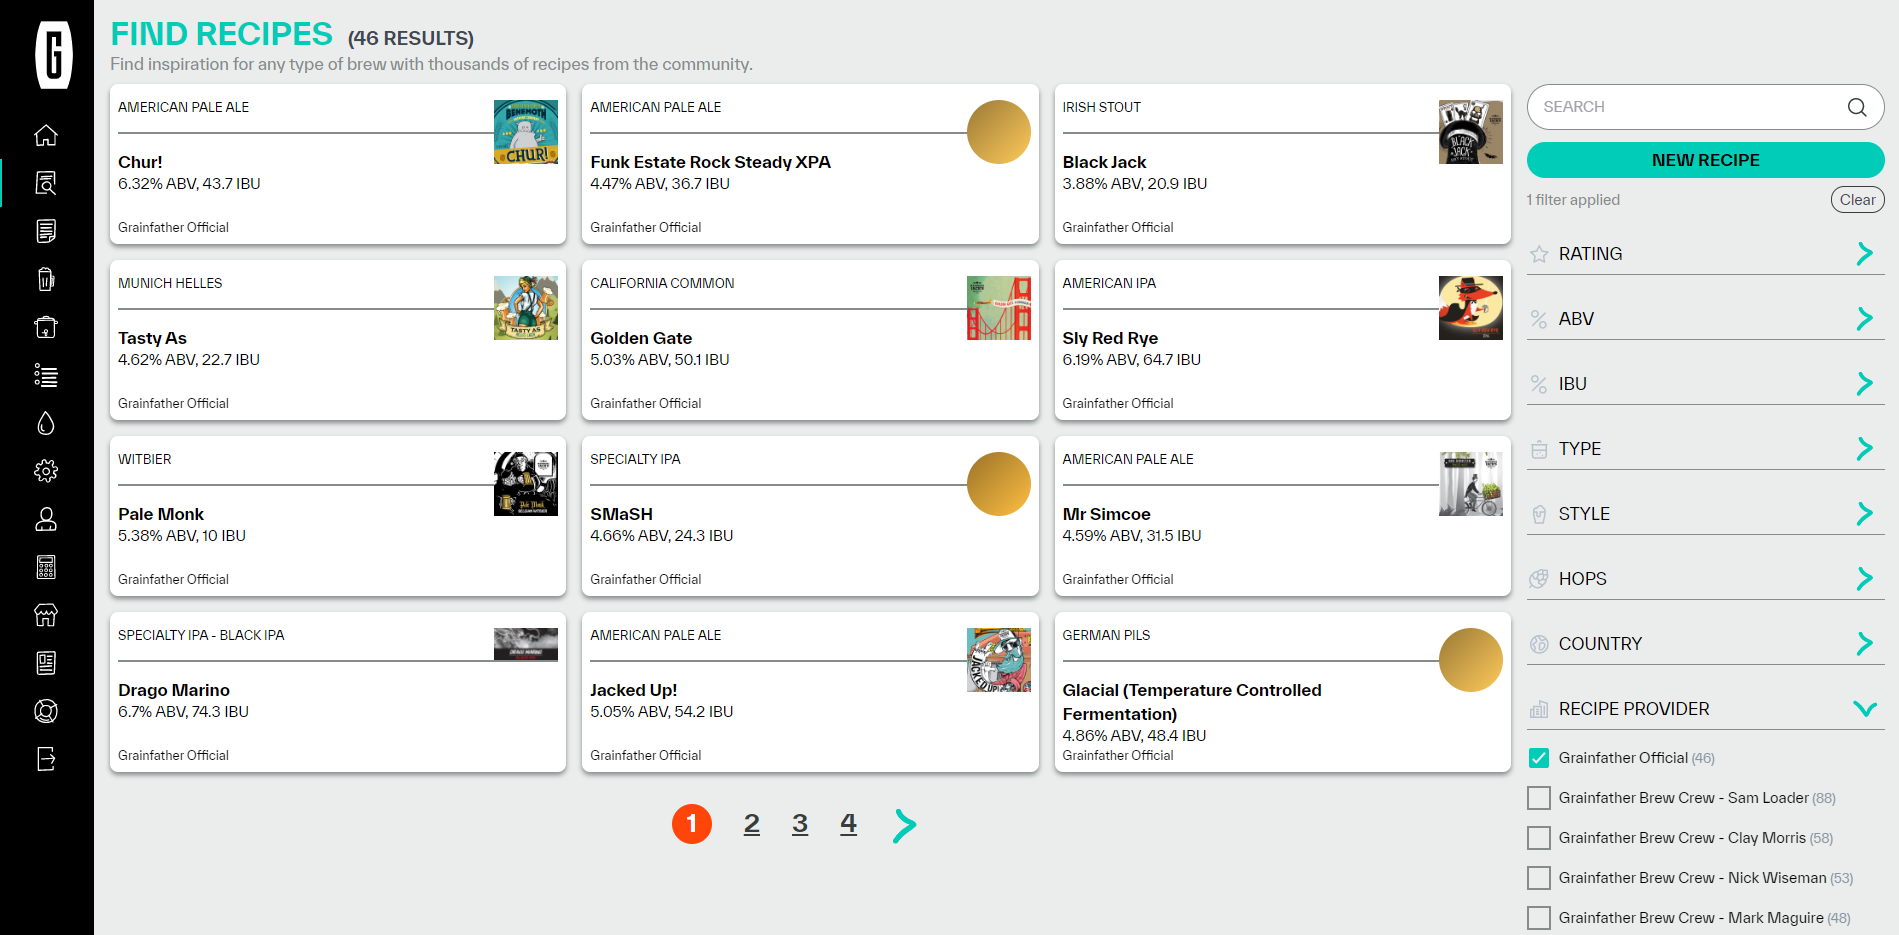The image size is (1899, 935).
Task: Open the news article icon in sidebar
Action: (46, 663)
